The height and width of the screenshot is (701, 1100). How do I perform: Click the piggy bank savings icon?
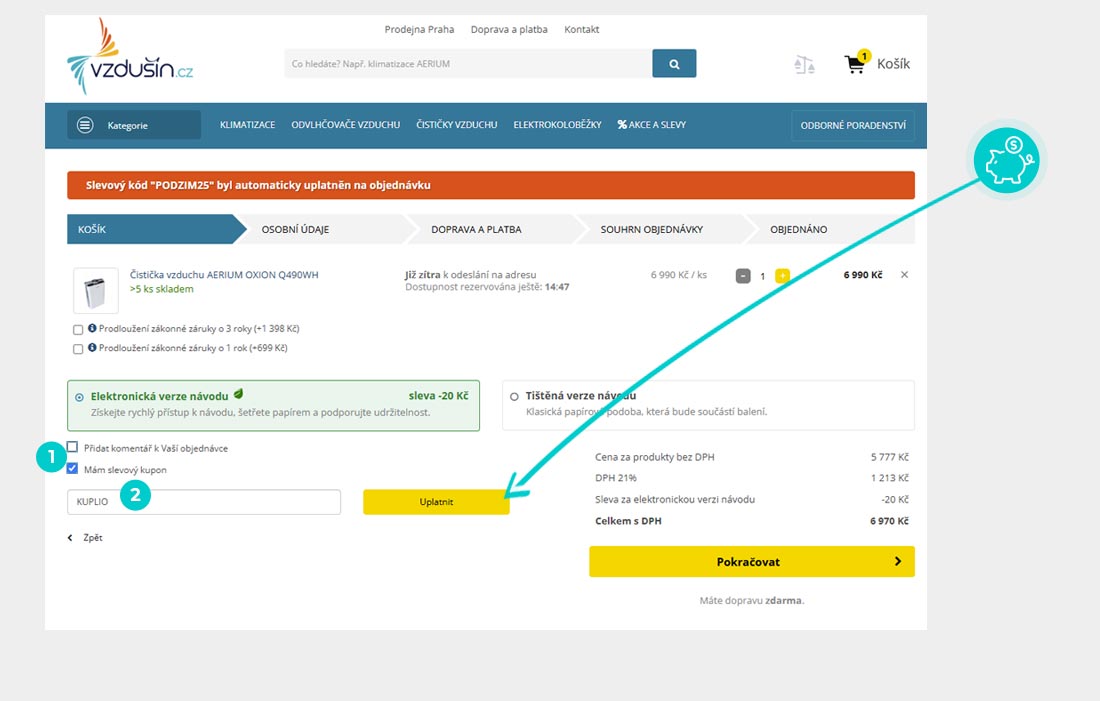tap(1008, 161)
